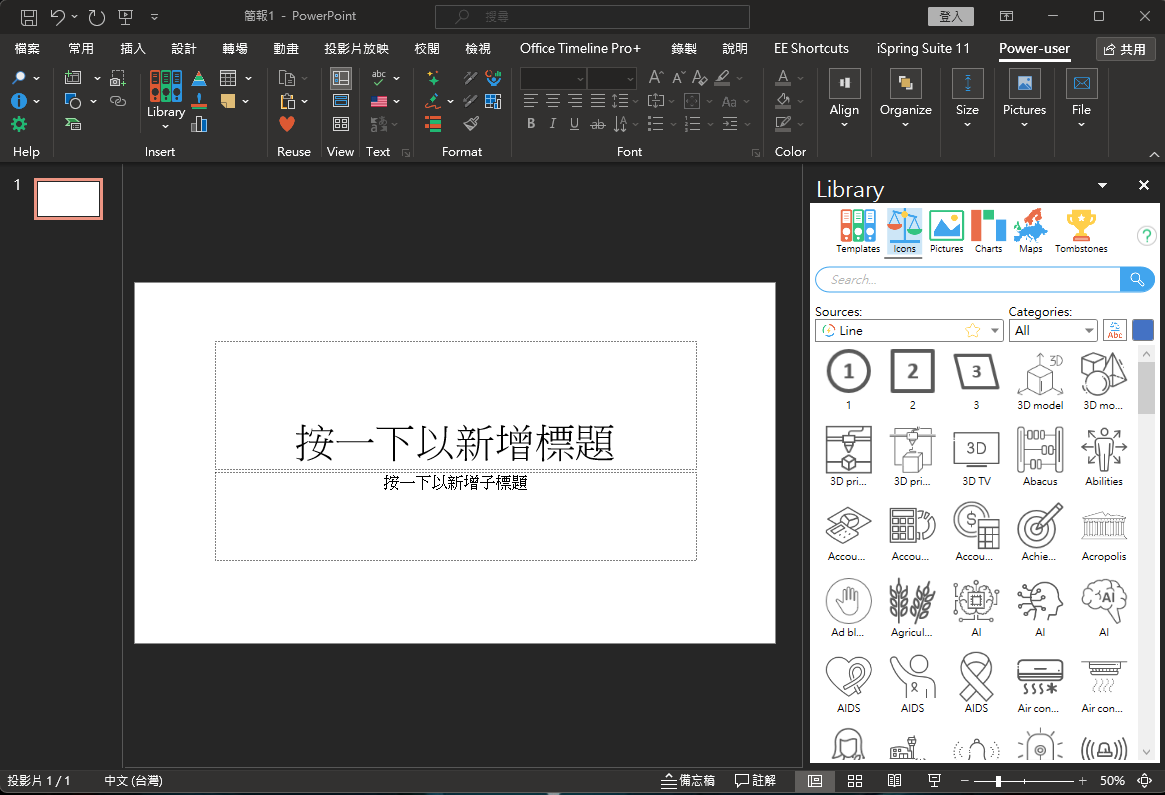
Task: Click the font color A in Color group
Action: pyautogui.click(x=783, y=77)
